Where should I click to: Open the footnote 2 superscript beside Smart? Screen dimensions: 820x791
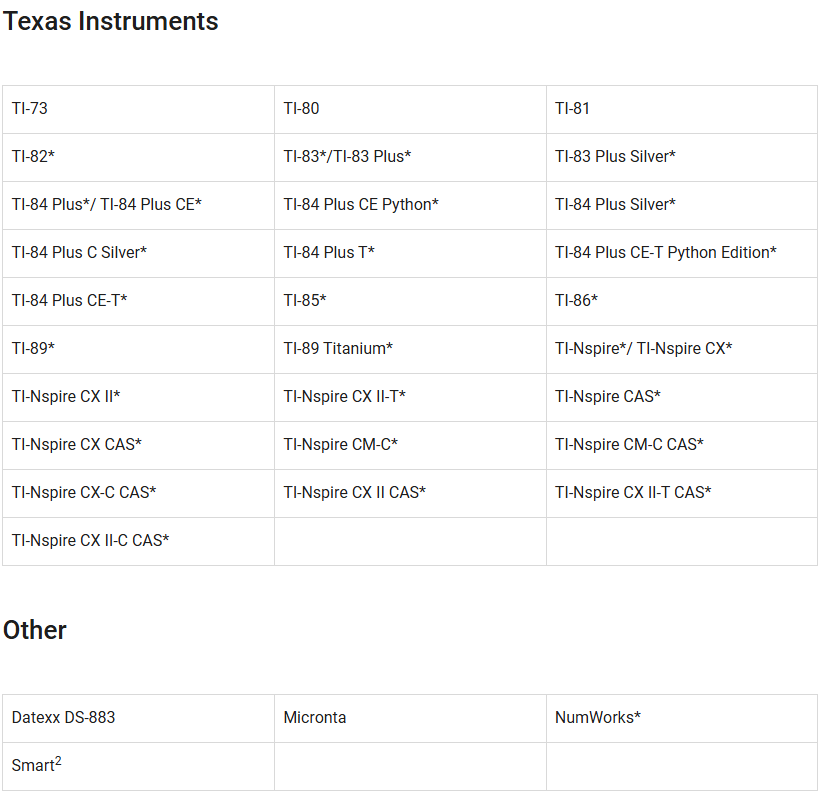point(58,761)
